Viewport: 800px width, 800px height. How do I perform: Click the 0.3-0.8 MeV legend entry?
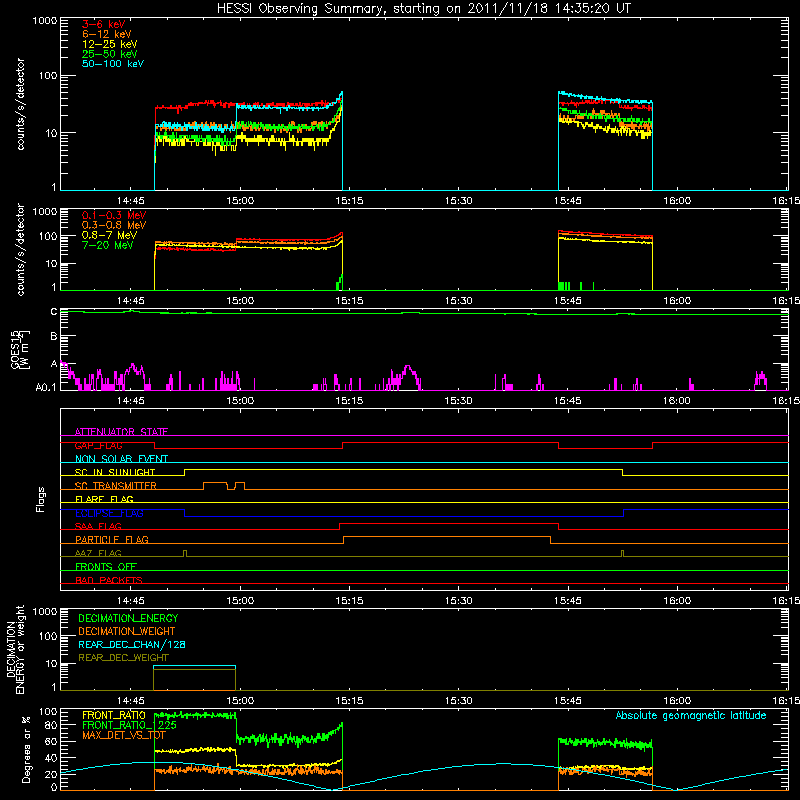(x=114, y=225)
